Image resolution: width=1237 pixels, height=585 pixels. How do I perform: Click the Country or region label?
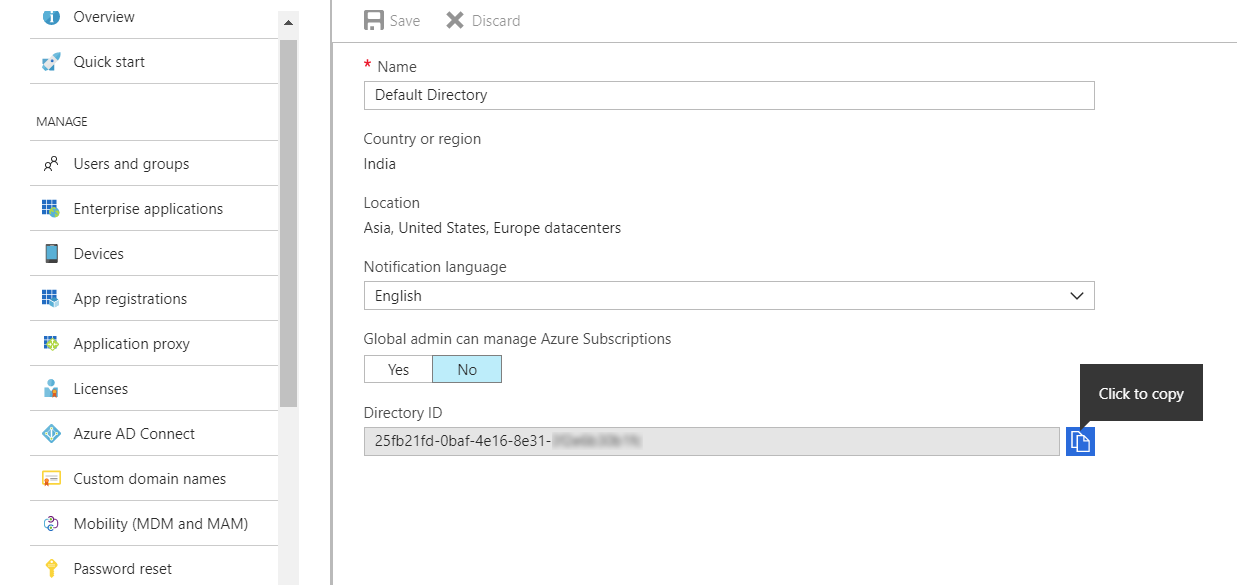pos(422,139)
